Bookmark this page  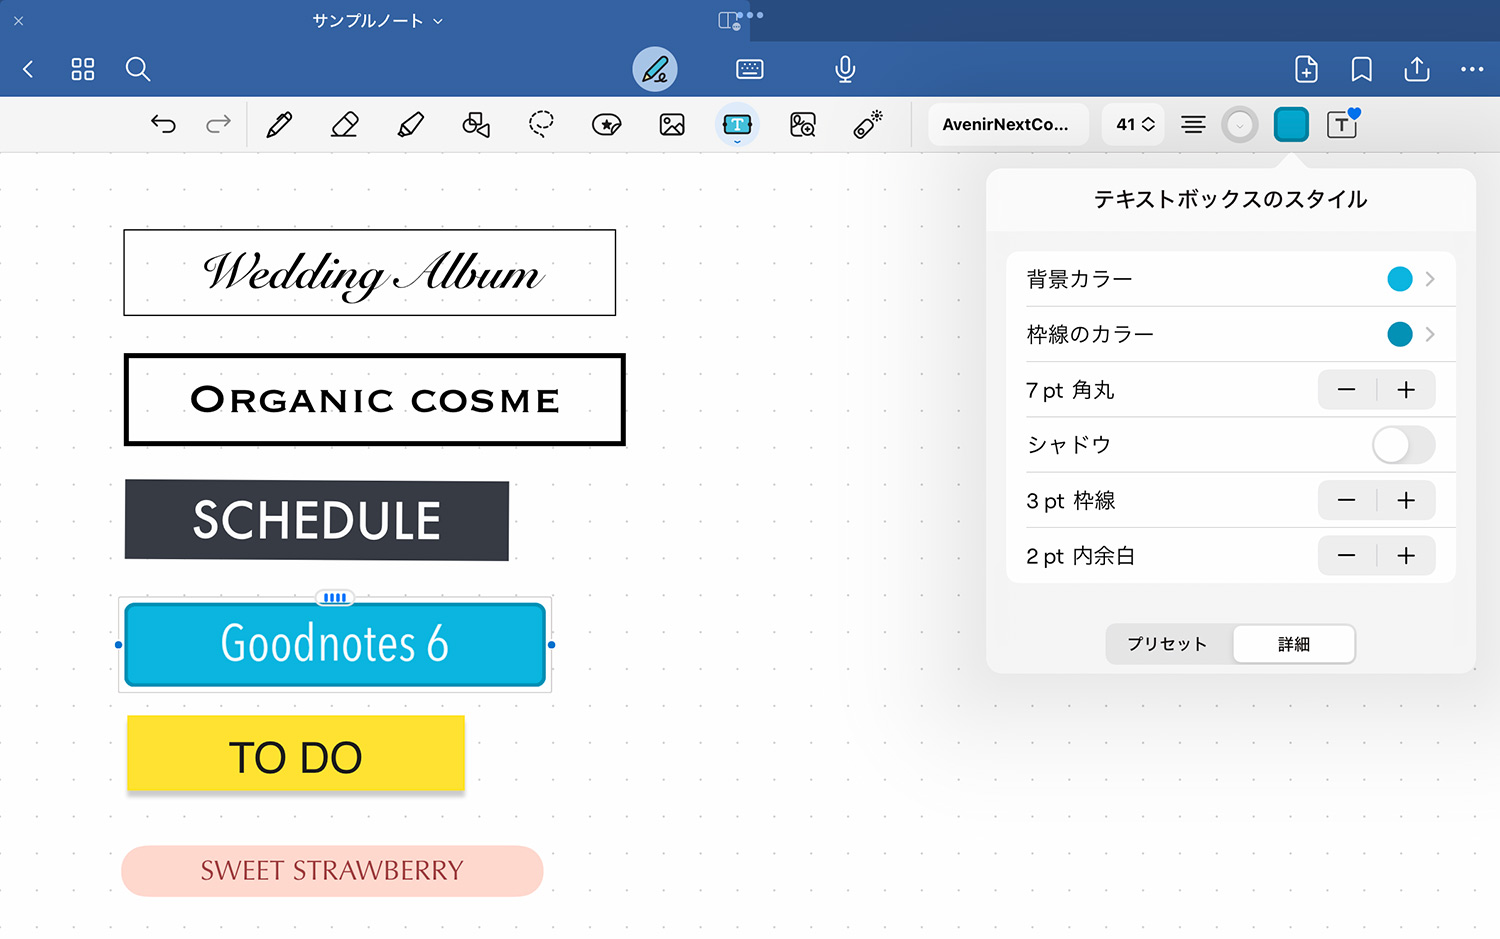(1361, 69)
